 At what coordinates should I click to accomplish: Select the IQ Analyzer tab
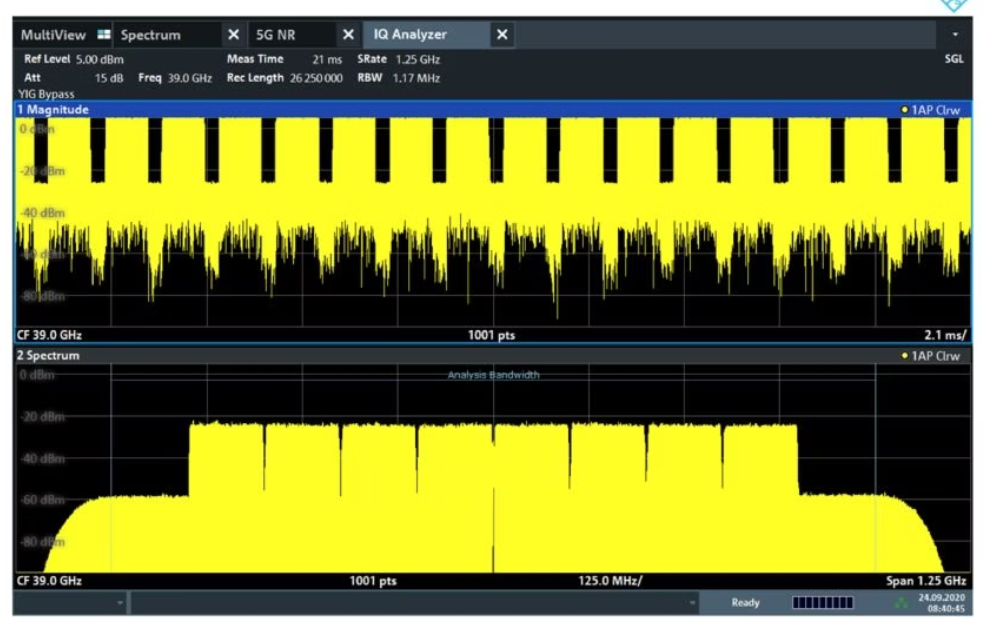(x=410, y=35)
